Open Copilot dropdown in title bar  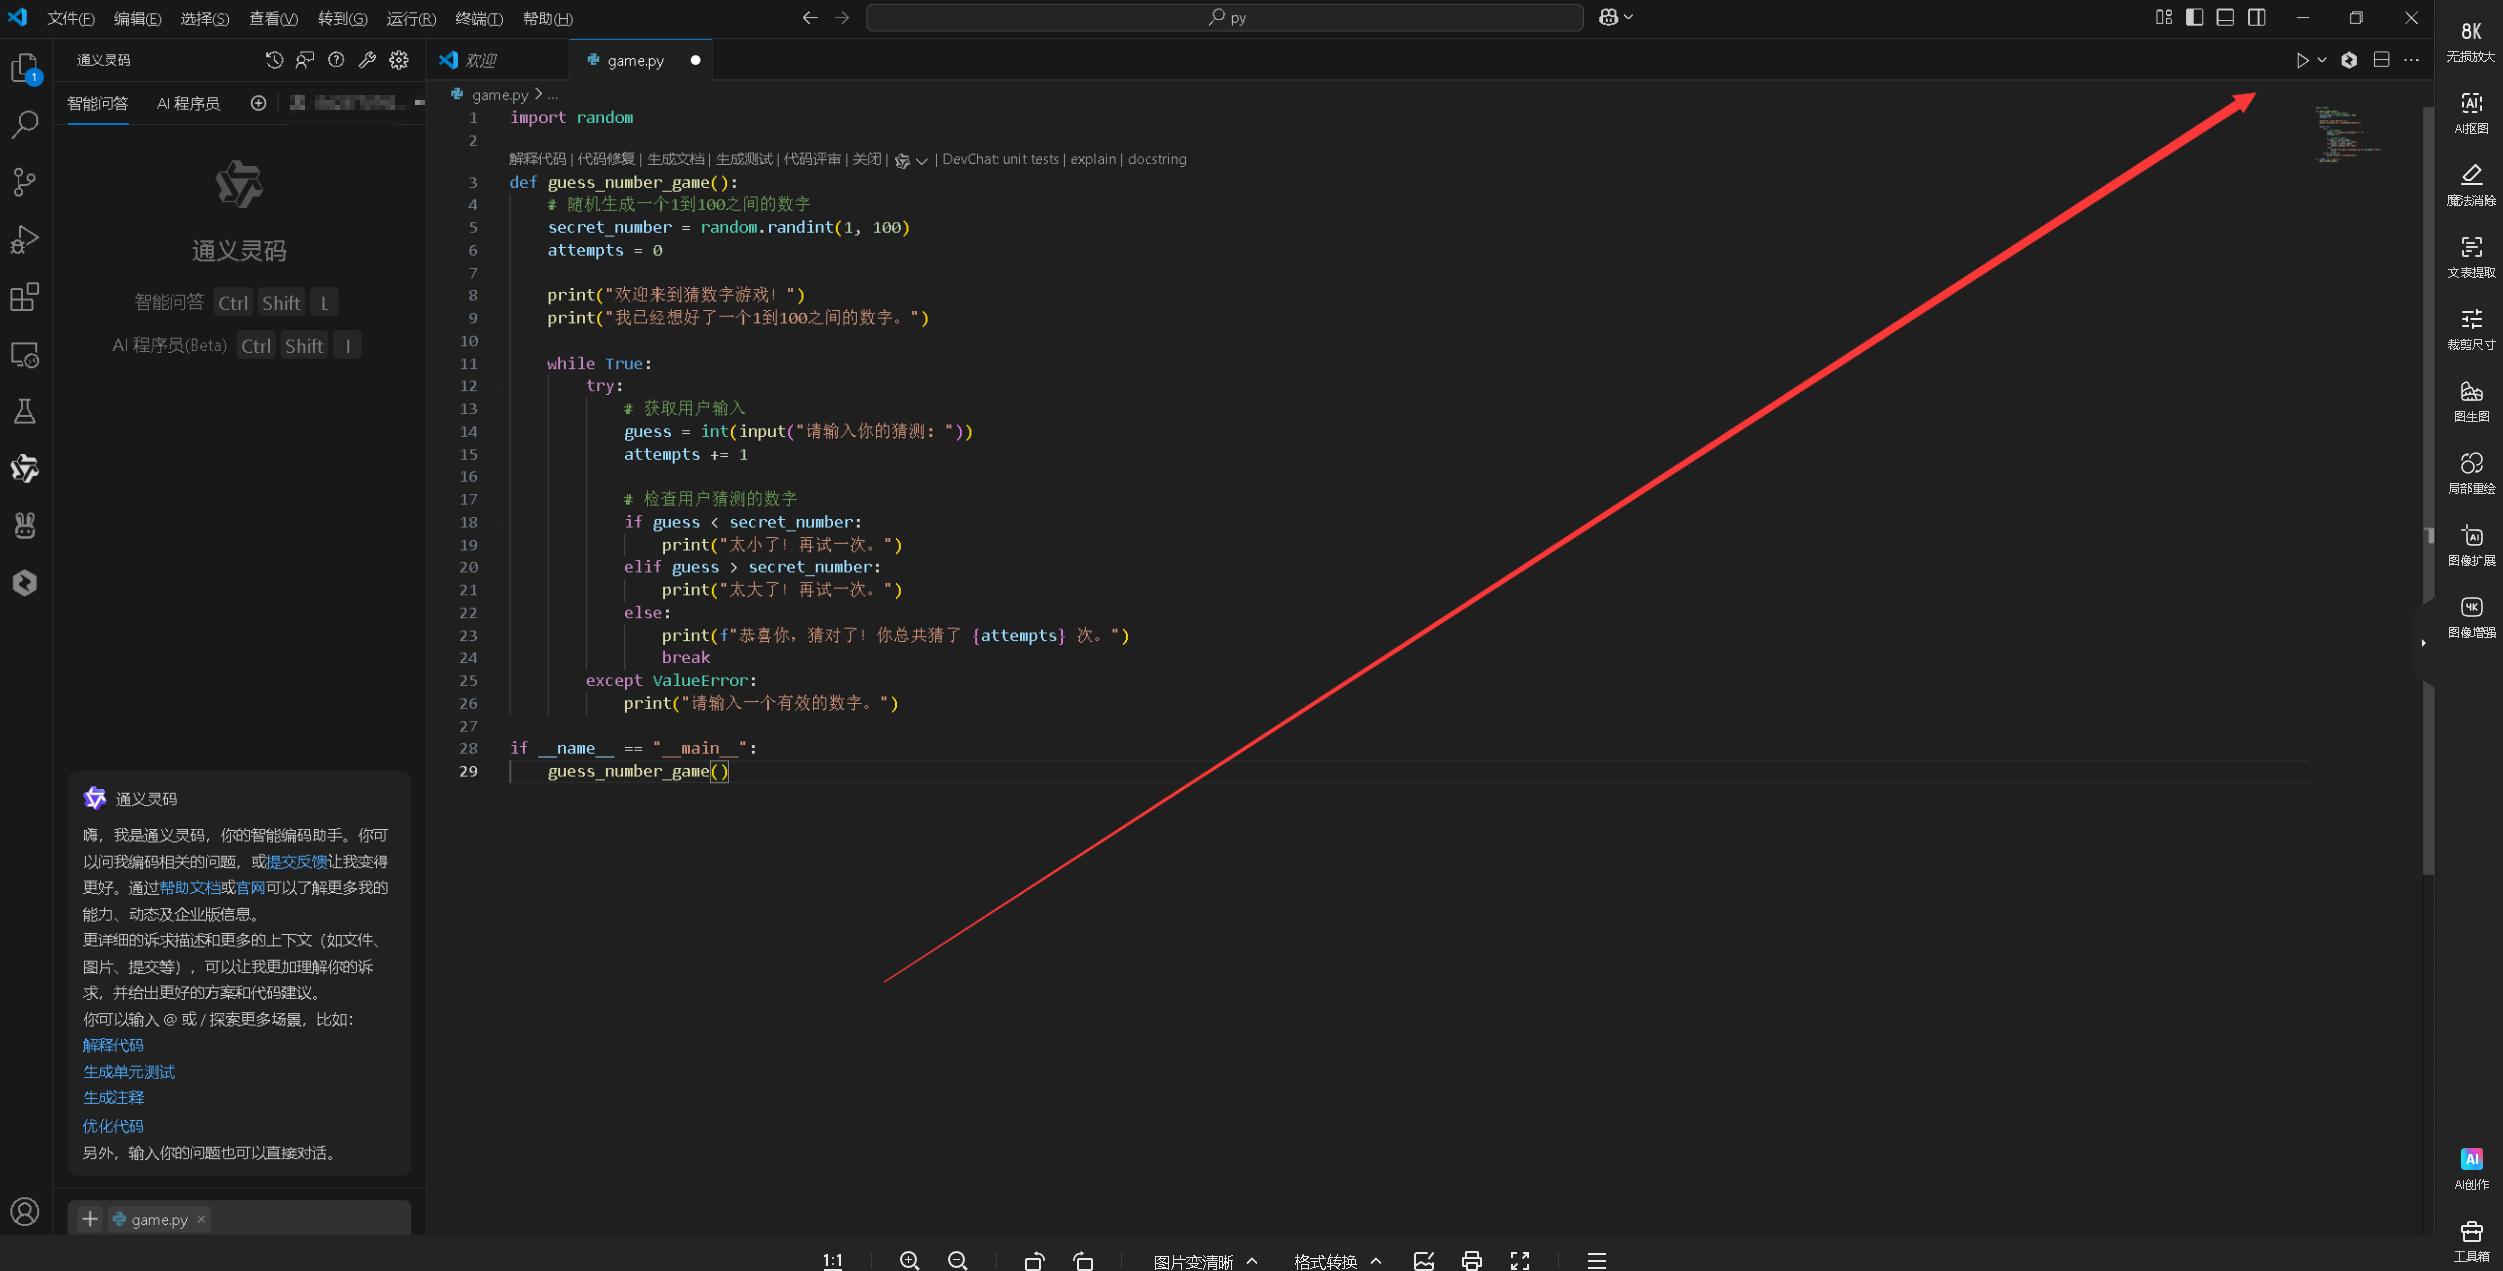pyautogui.click(x=1616, y=17)
